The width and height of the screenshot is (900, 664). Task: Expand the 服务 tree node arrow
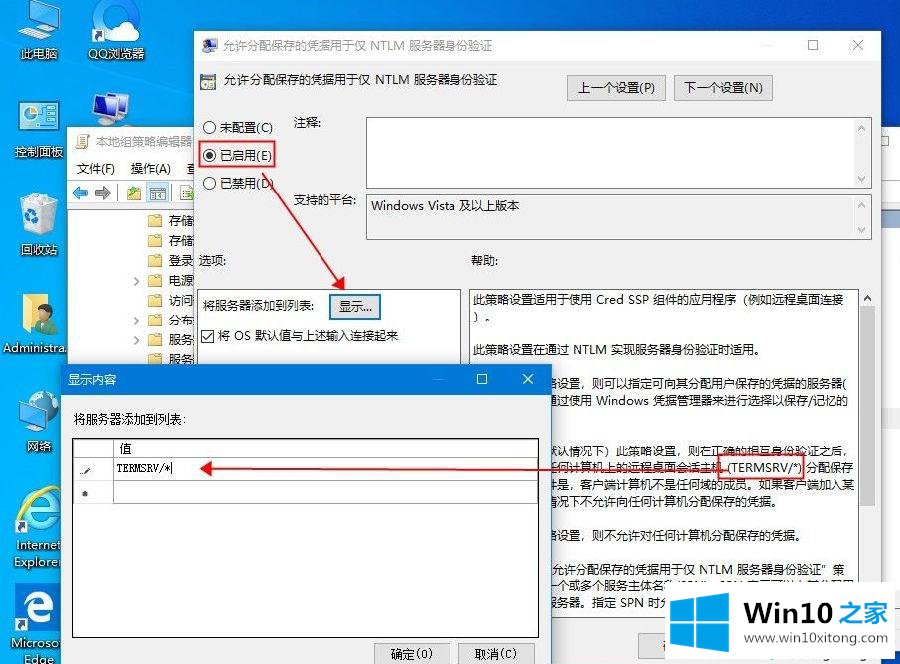coord(137,340)
